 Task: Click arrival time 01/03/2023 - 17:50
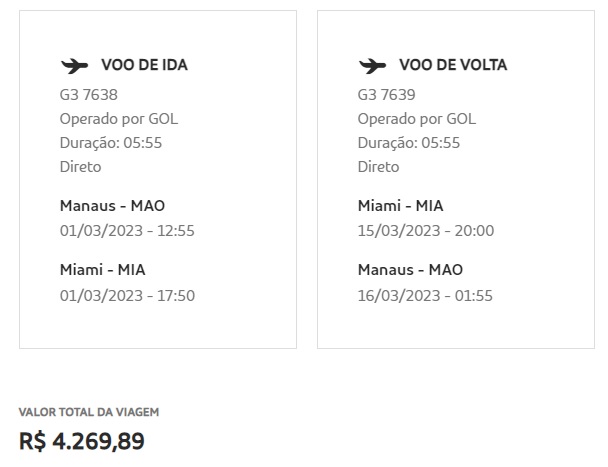tap(127, 295)
